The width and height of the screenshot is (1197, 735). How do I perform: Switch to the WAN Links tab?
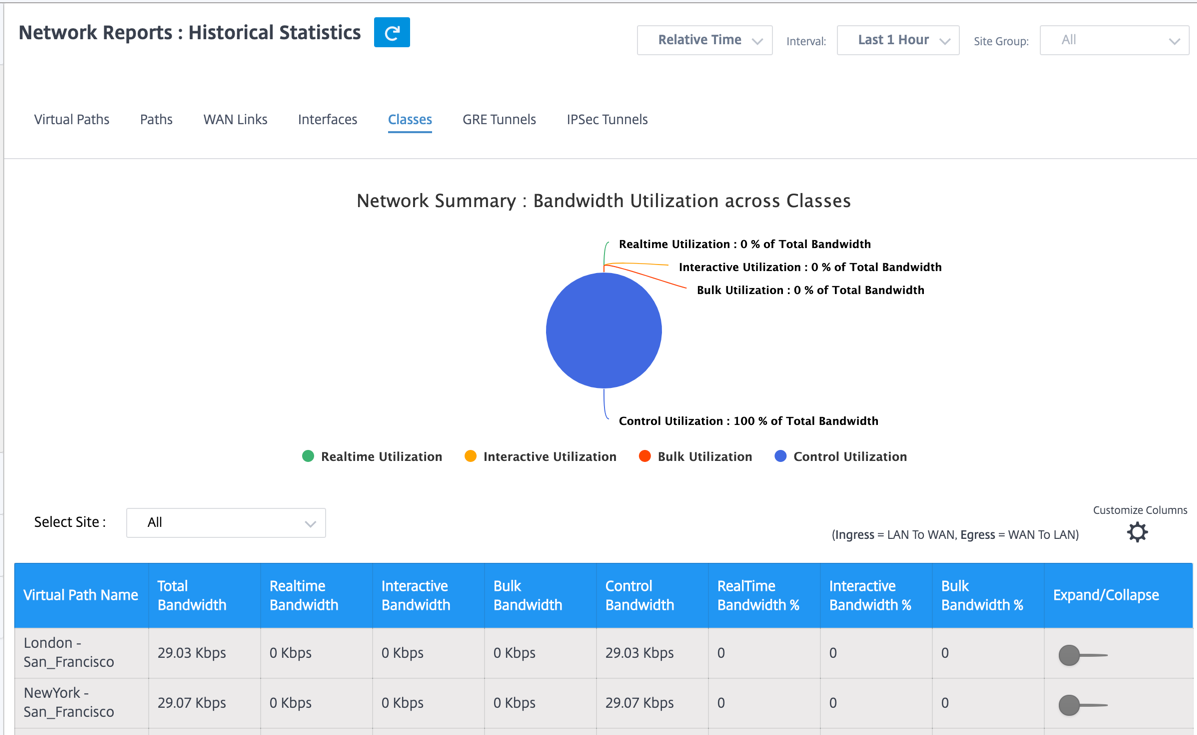[x=235, y=119]
